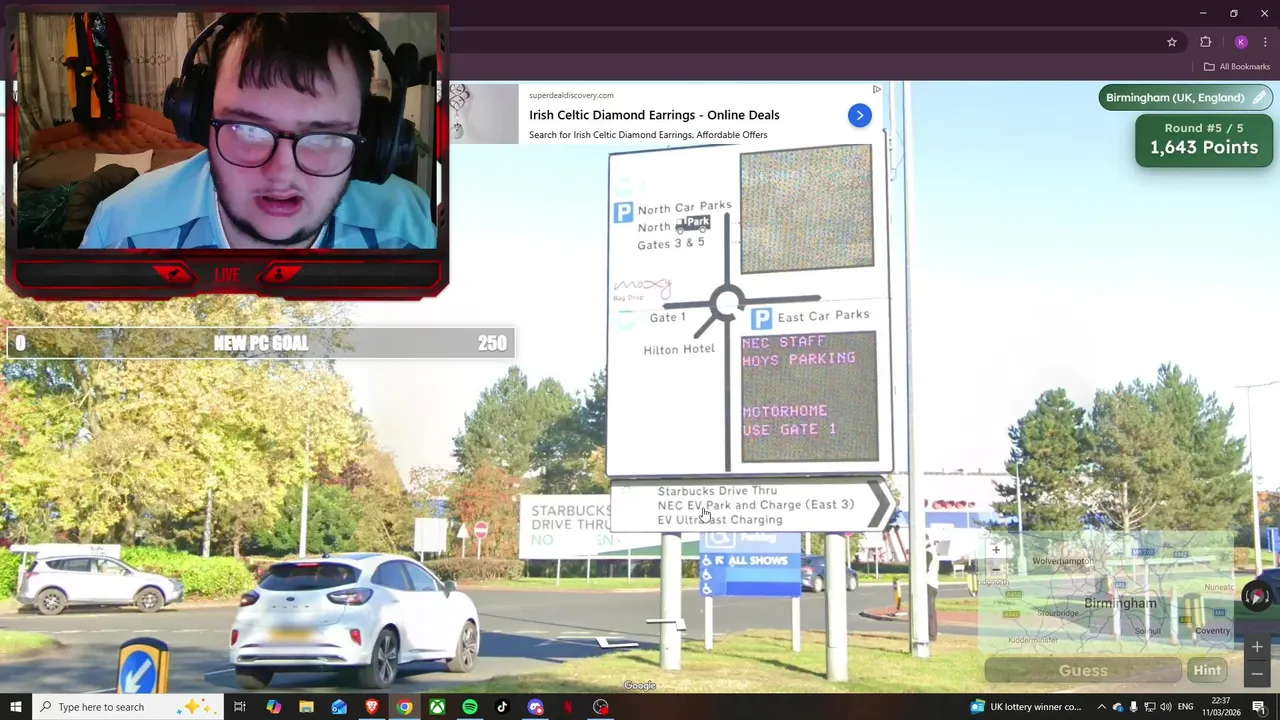
Task: Switch to Google Chrome in the taskbar
Action: 404,707
